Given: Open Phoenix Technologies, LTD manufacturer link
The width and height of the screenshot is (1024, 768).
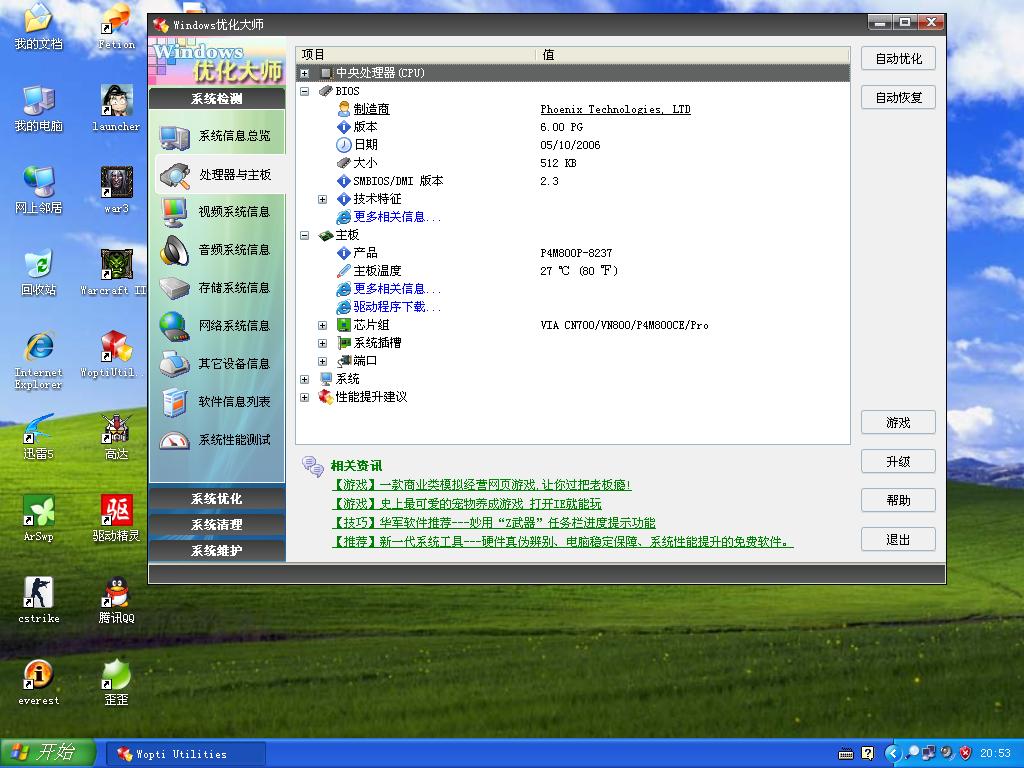Looking at the screenshot, I should (615, 109).
